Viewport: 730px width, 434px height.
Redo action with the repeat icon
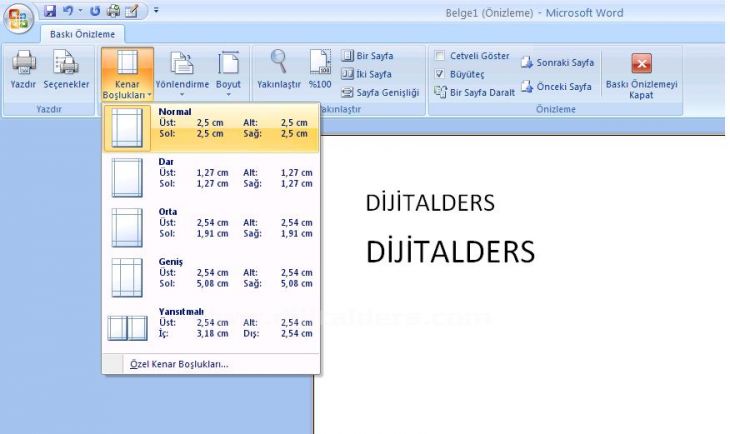pos(95,11)
